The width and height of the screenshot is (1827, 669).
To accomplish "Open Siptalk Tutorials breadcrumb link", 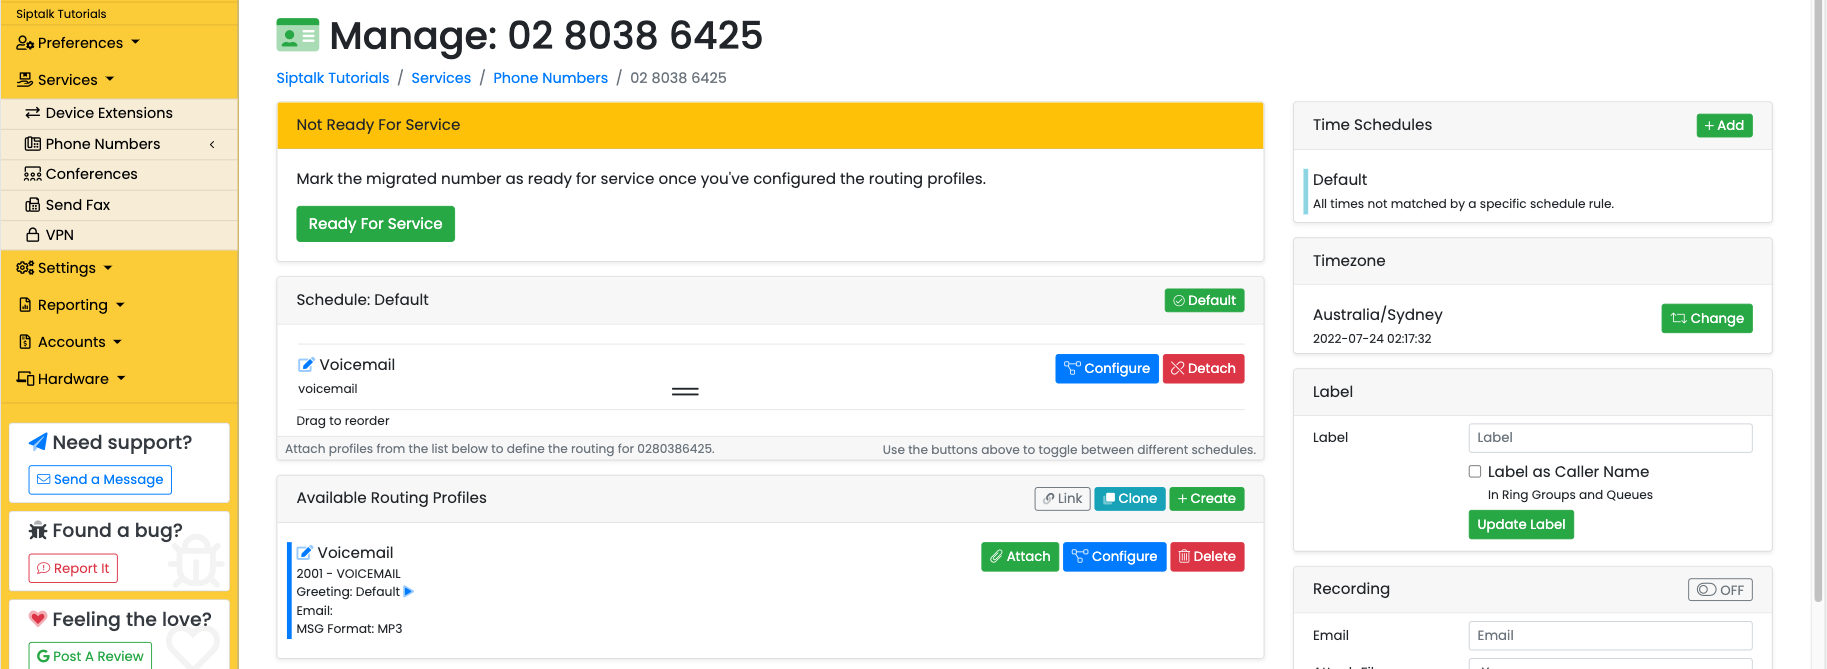I will [x=333, y=78].
